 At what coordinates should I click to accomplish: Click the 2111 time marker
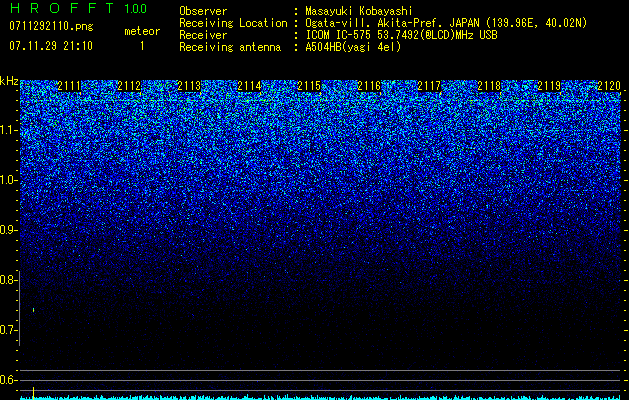click(69, 86)
